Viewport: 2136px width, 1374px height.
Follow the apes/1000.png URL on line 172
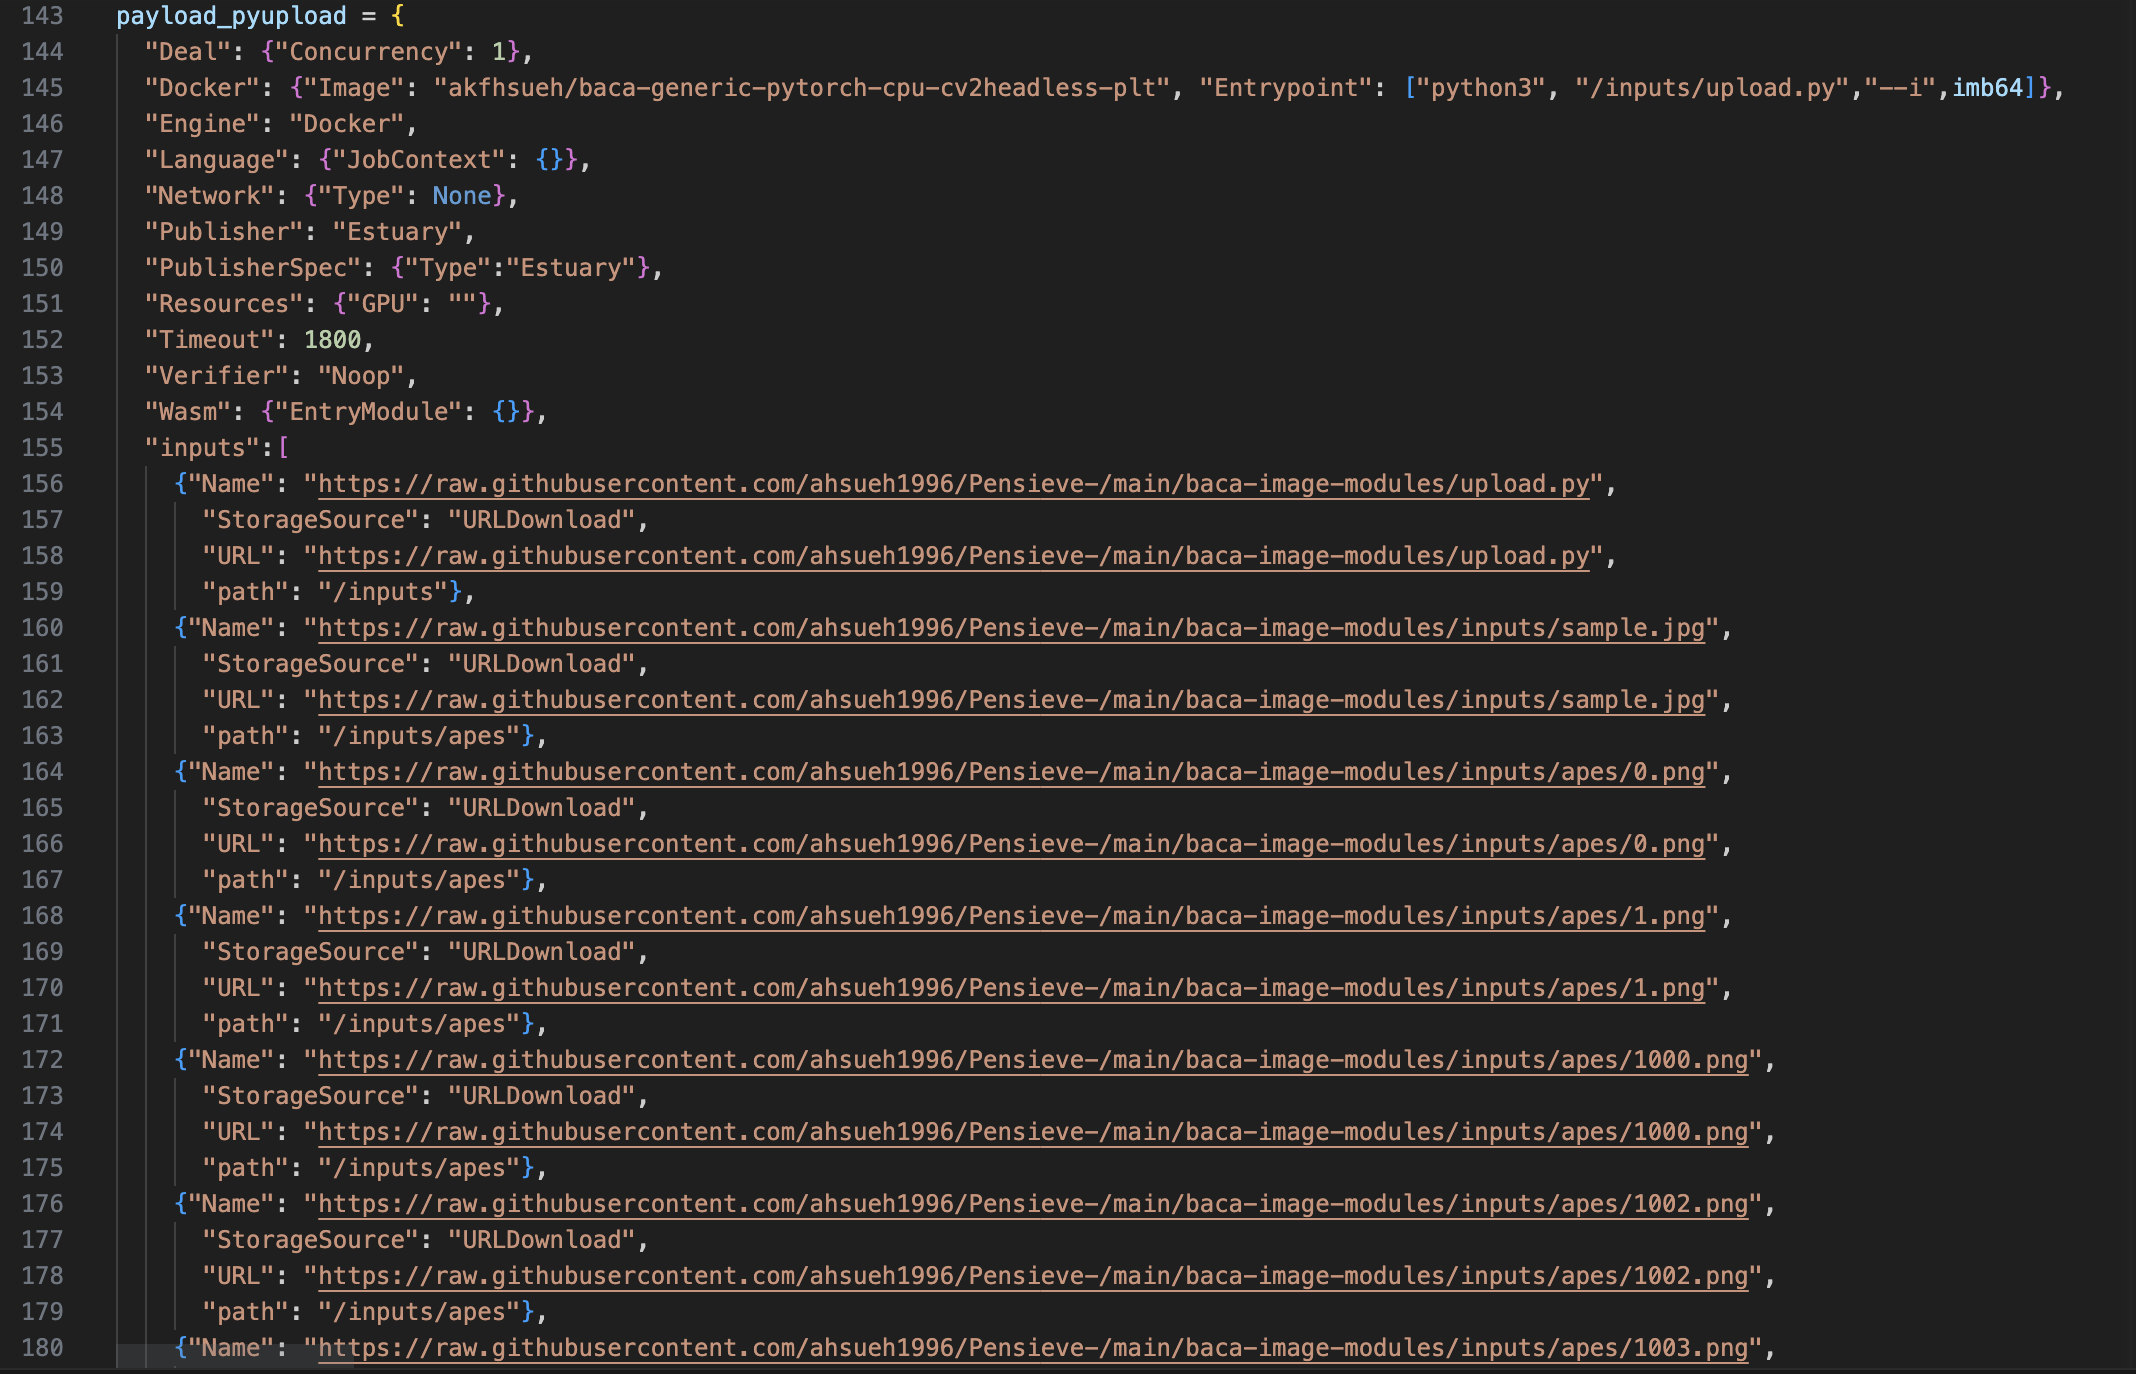tap(1033, 1060)
